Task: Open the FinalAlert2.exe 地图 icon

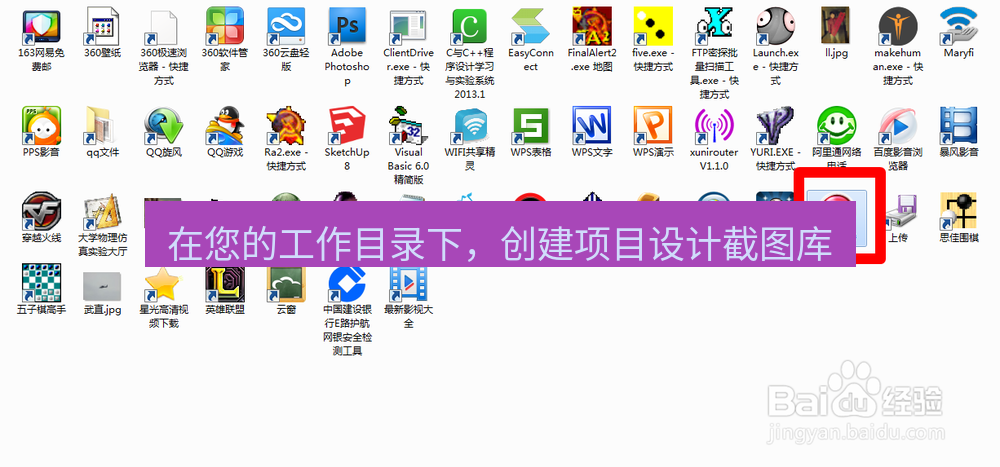Action: (x=592, y=25)
